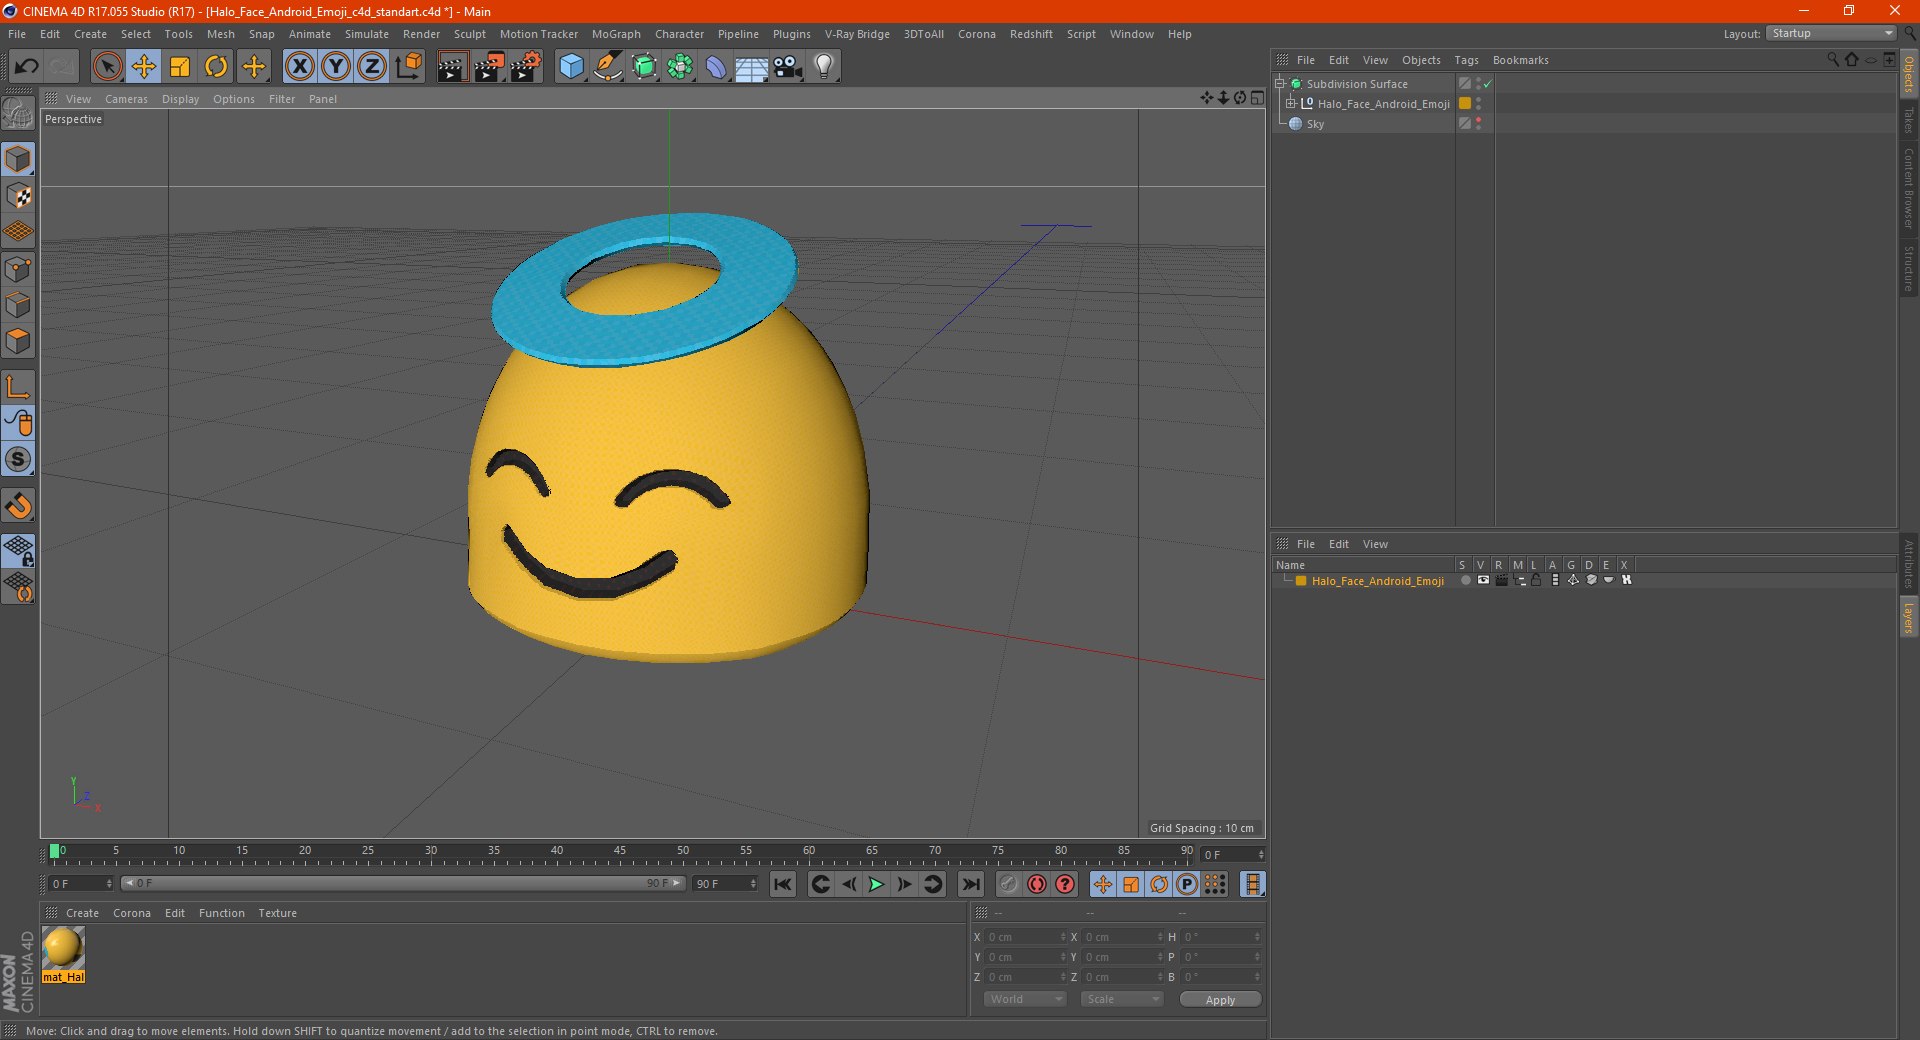Click the preview range slider bar
This screenshot has width=1920, height=1040.
point(402,883)
